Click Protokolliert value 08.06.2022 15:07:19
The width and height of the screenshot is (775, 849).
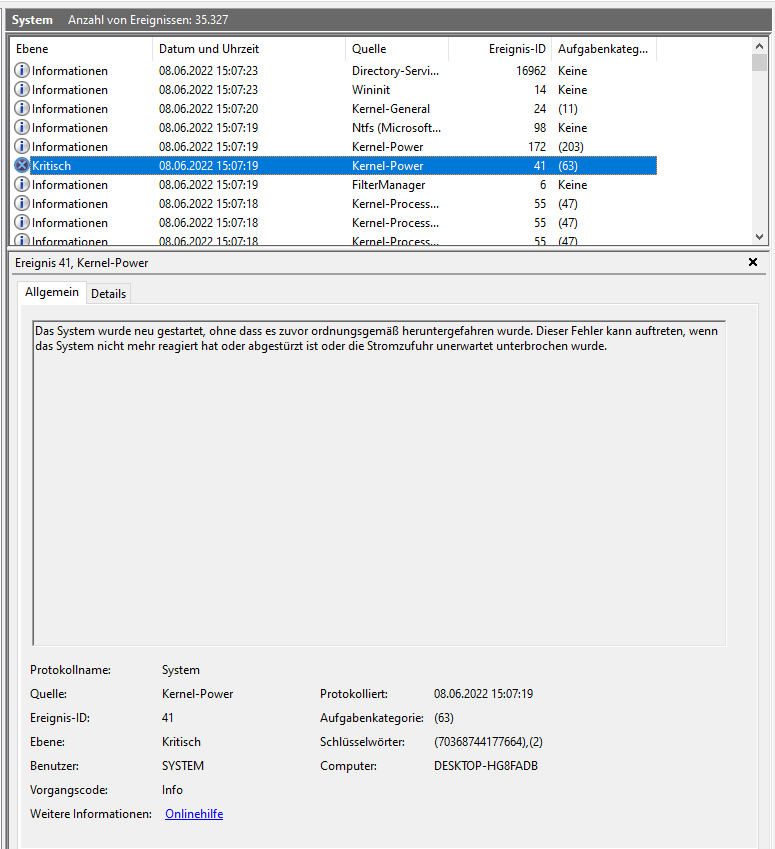click(x=483, y=694)
